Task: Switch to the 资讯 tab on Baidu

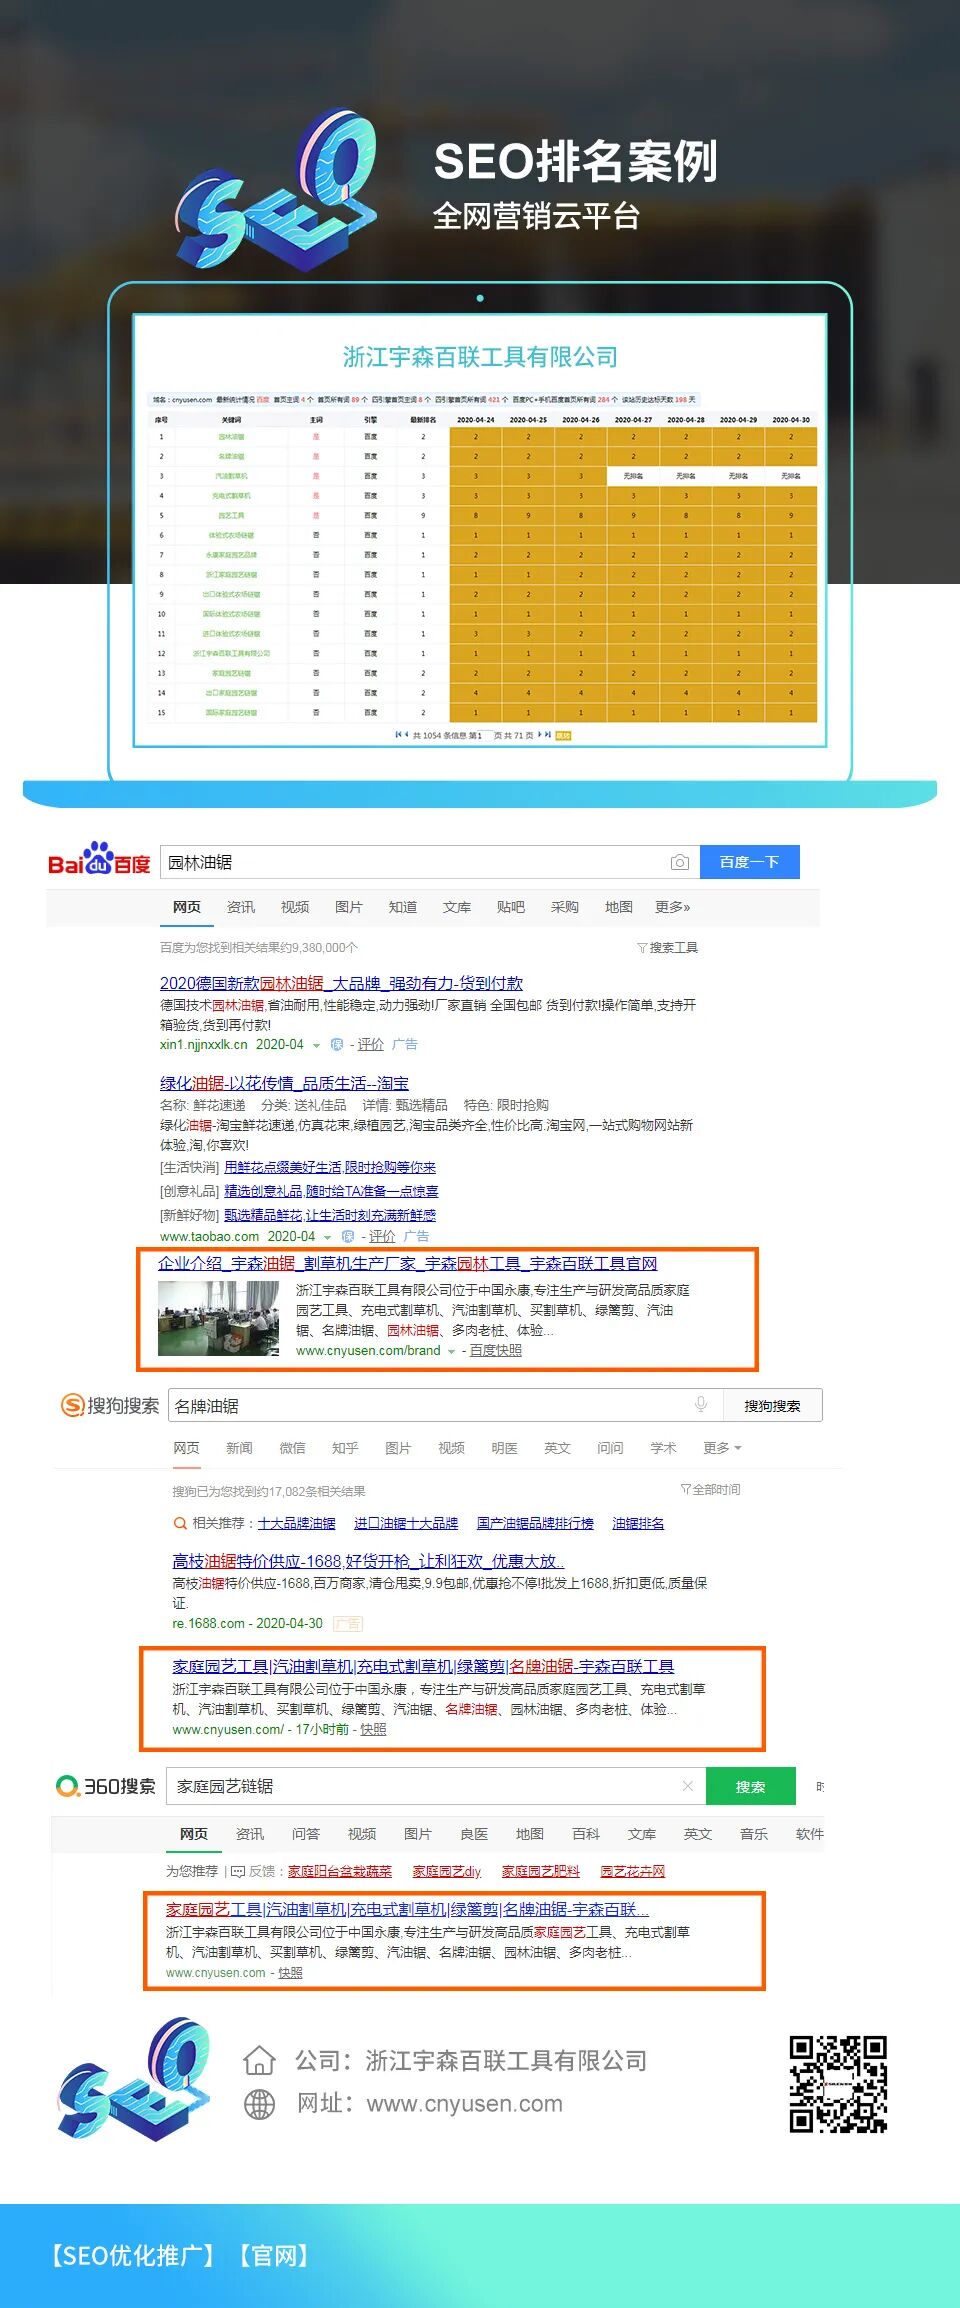Action: tap(241, 907)
